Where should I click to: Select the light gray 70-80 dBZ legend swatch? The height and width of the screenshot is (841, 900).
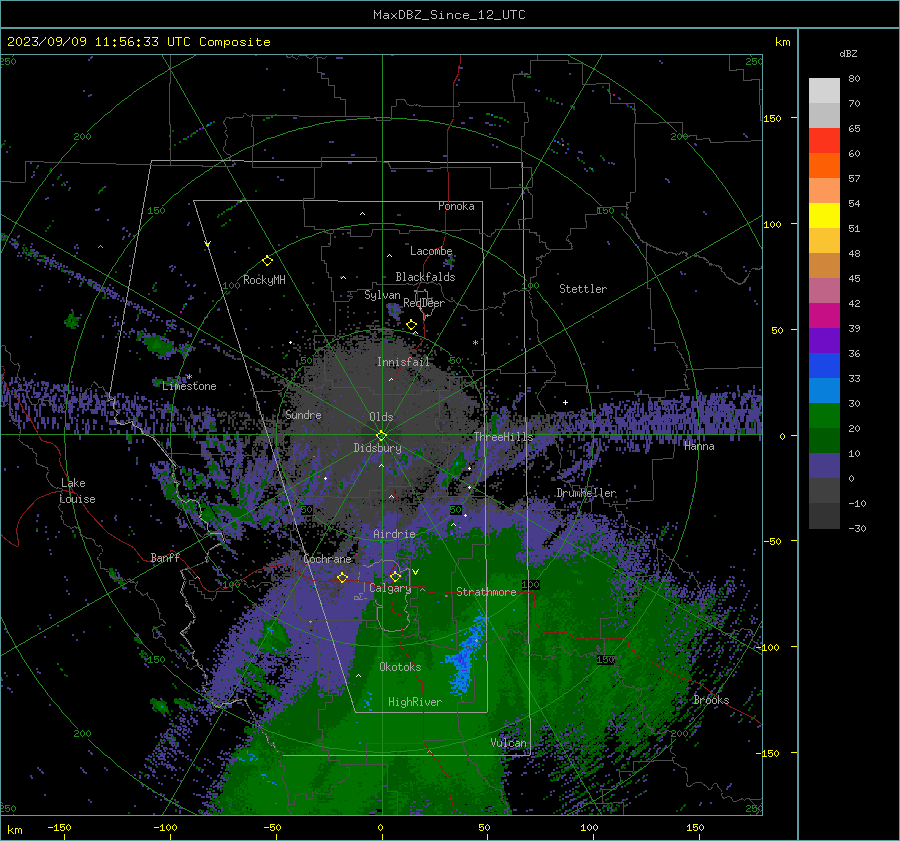coord(824,91)
